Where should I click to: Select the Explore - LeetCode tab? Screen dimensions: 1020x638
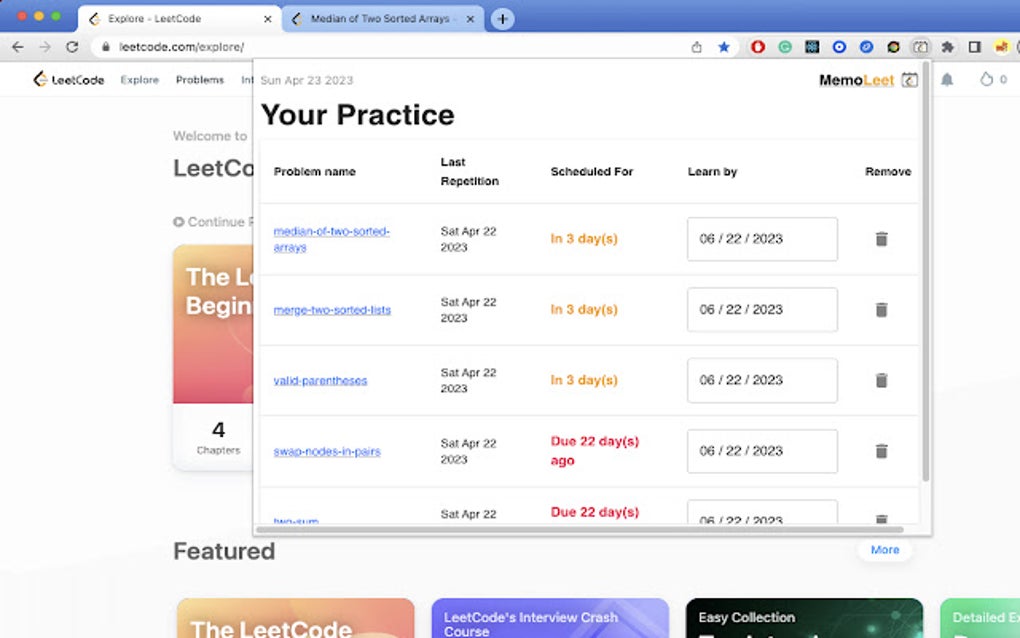pos(180,19)
